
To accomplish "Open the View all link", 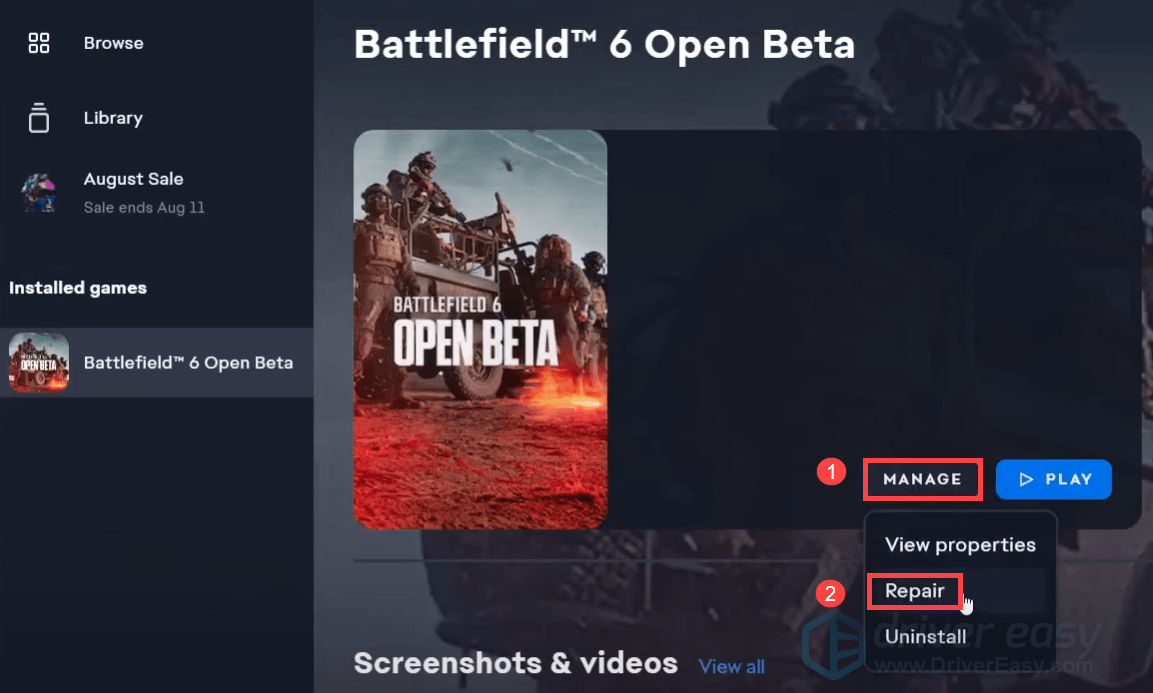I will click(x=731, y=667).
